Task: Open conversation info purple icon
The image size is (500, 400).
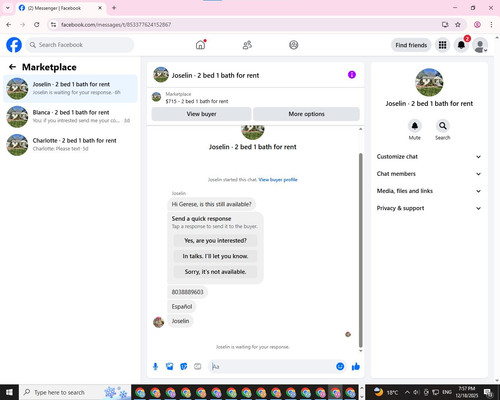Action: [352, 75]
